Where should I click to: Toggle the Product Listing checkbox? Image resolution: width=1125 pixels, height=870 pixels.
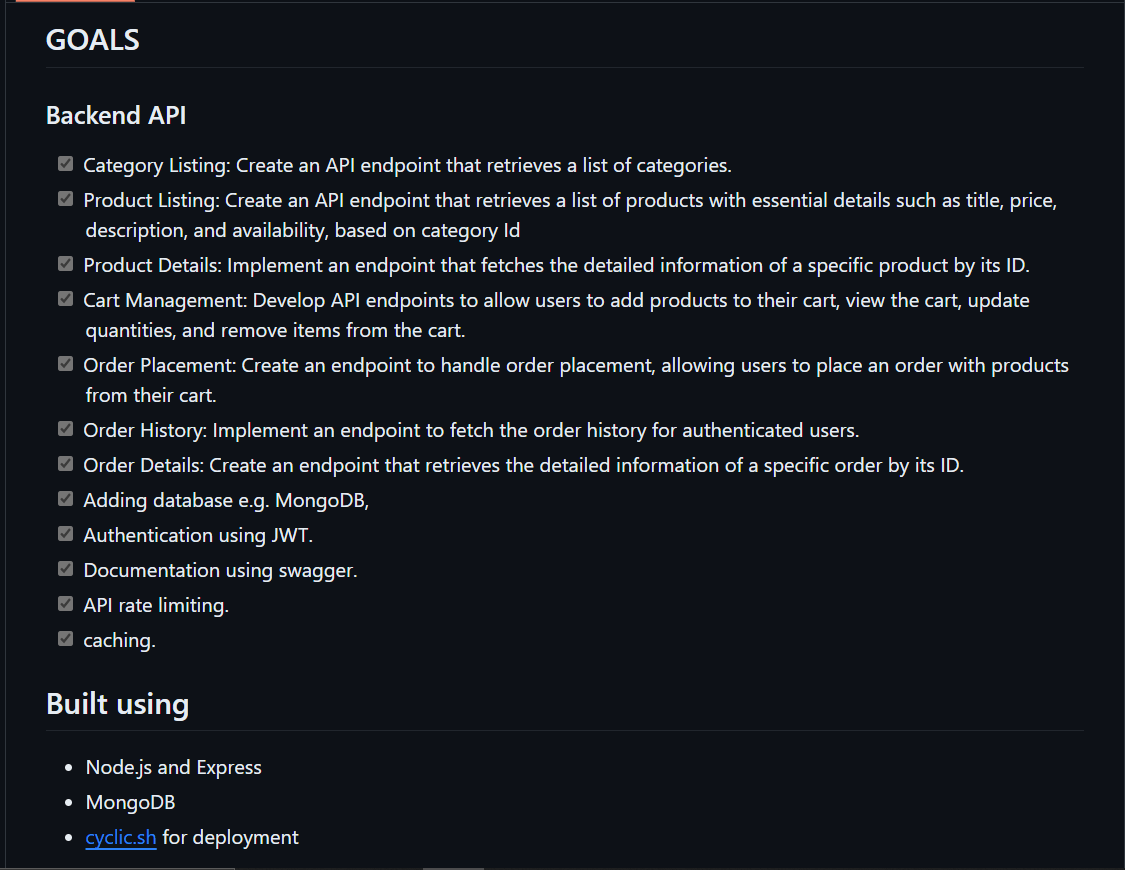tap(65, 199)
